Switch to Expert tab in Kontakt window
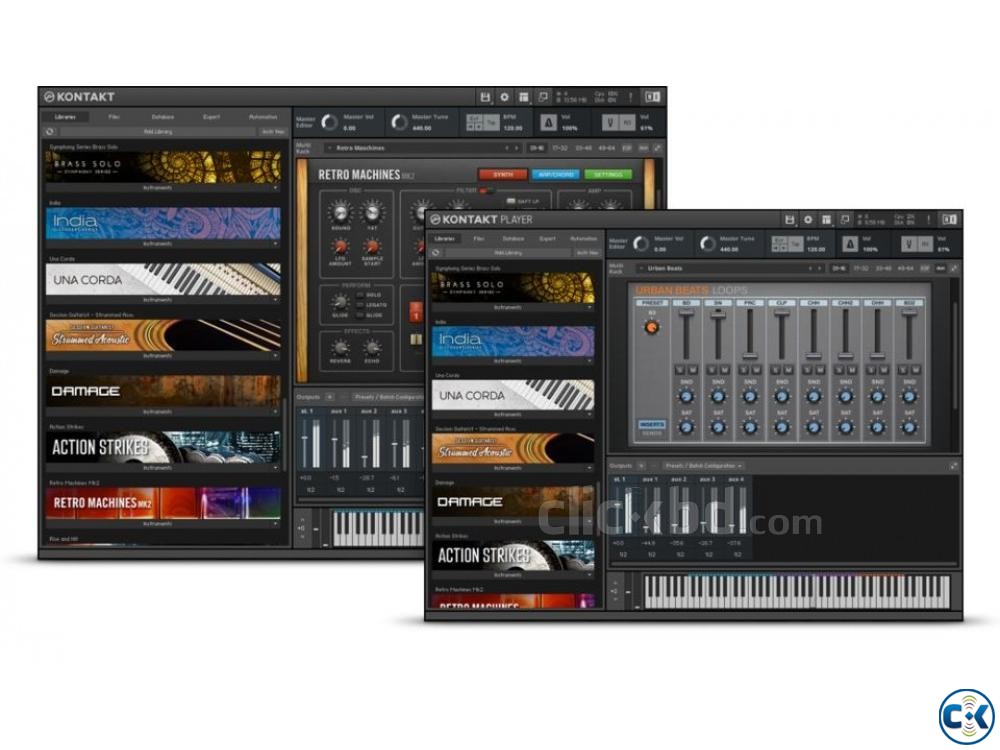The image size is (1000, 750). pyautogui.click(x=212, y=117)
